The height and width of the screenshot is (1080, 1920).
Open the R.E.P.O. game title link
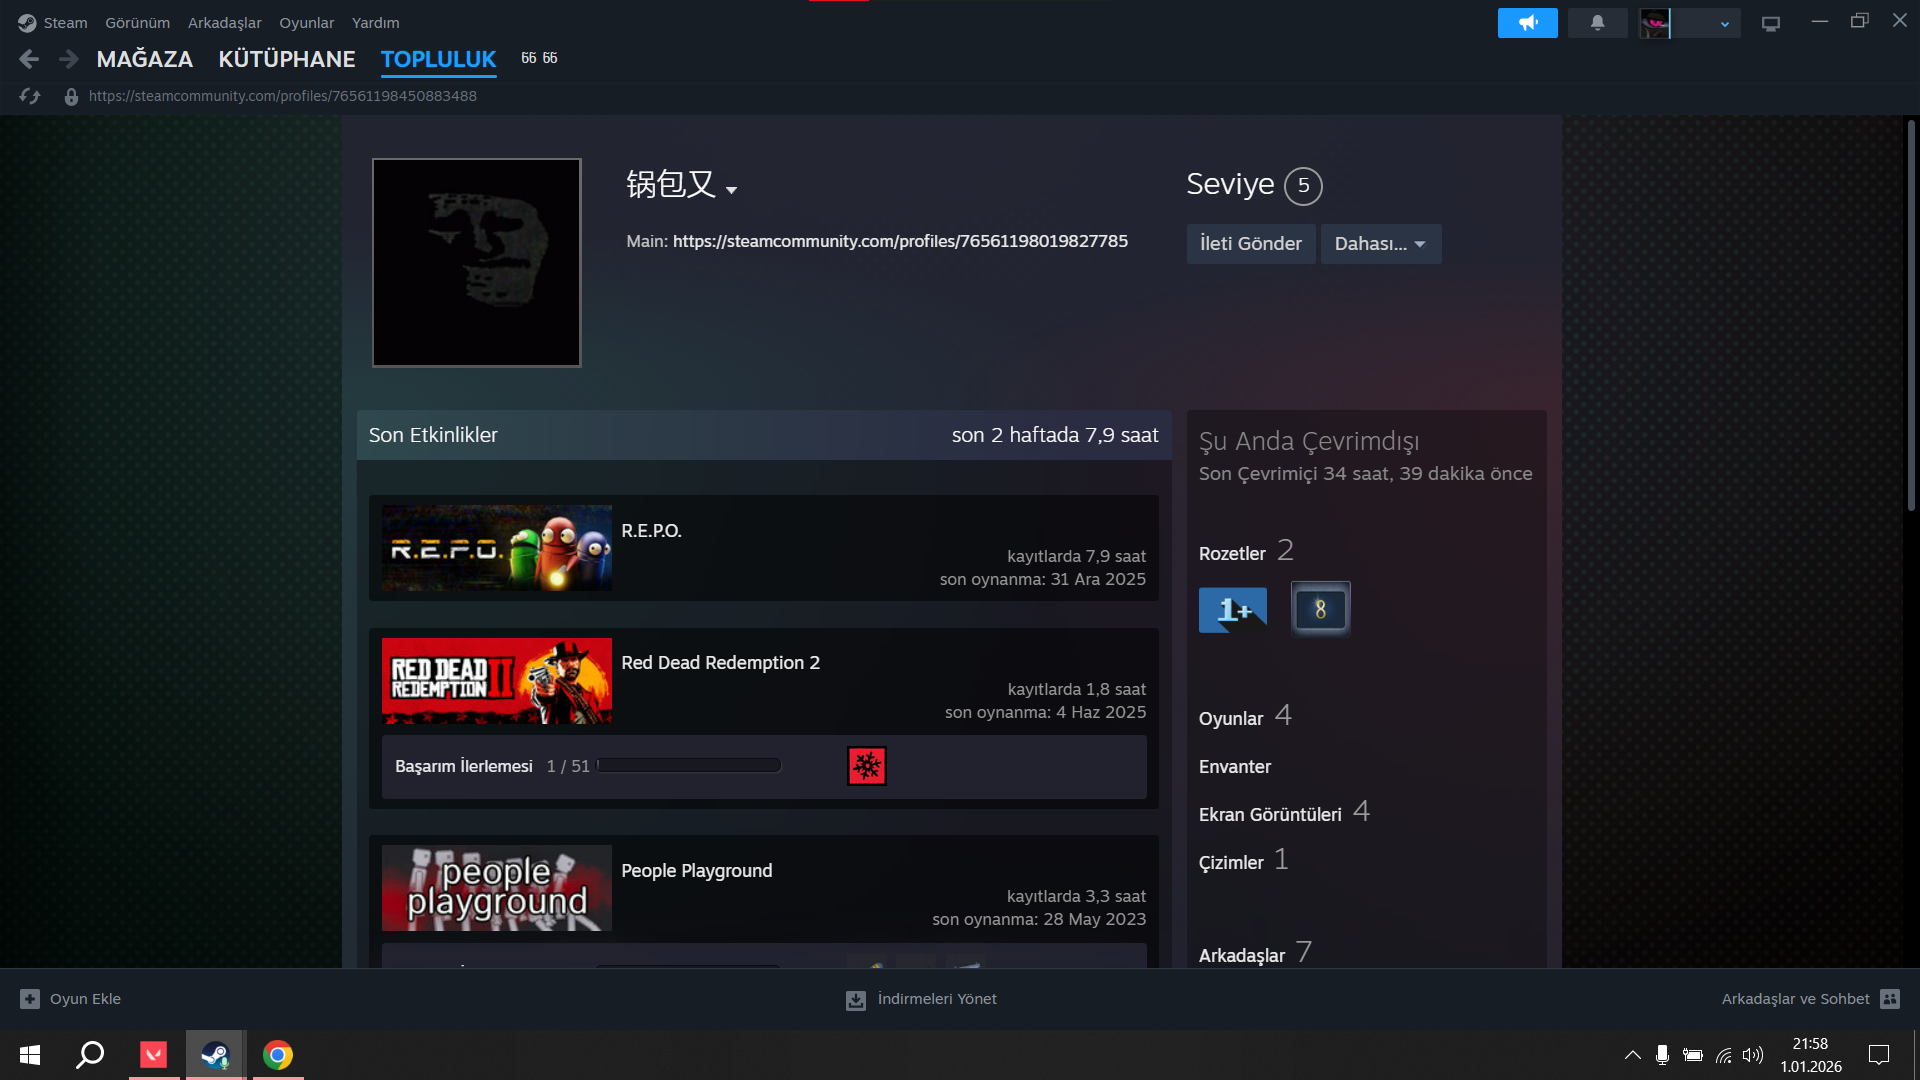click(x=651, y=531)
